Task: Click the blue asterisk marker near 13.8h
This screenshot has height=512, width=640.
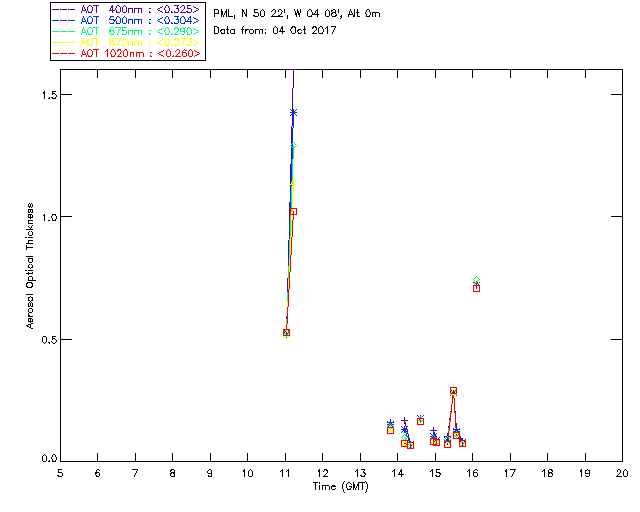Action: [x=390, y=424]
